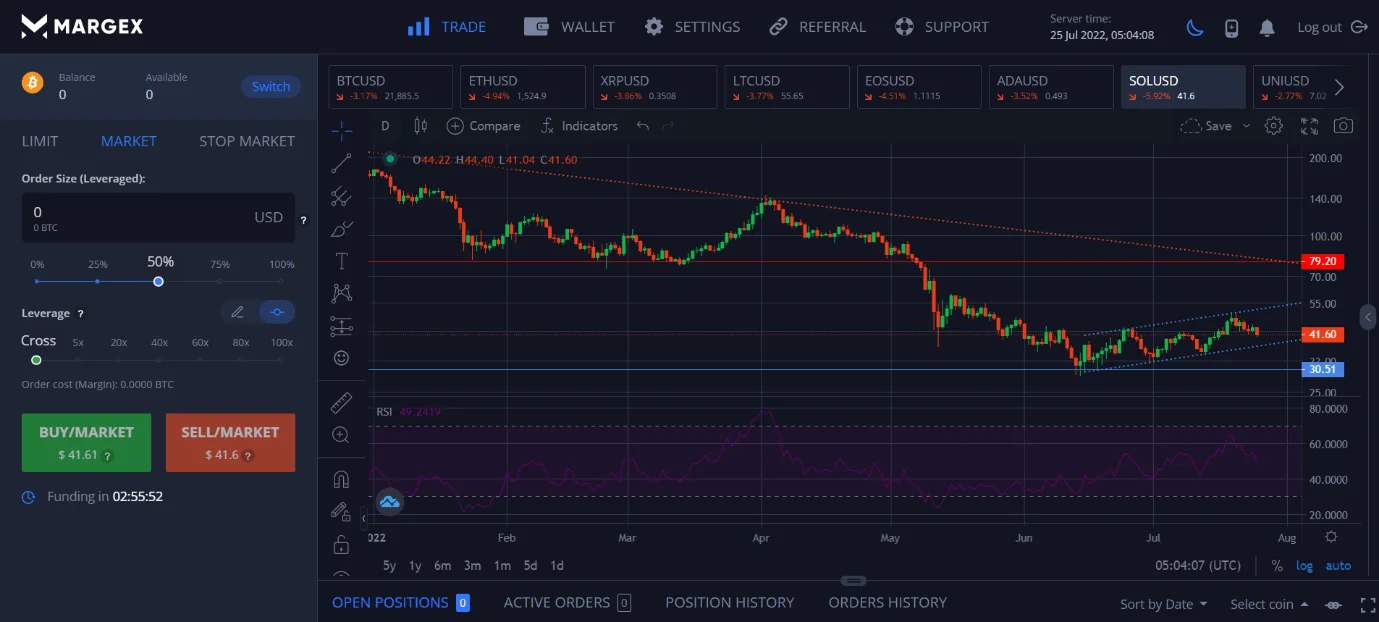Open chart settings gear icon
This screenshot has height=622, width=1379.
[1273, 126]
